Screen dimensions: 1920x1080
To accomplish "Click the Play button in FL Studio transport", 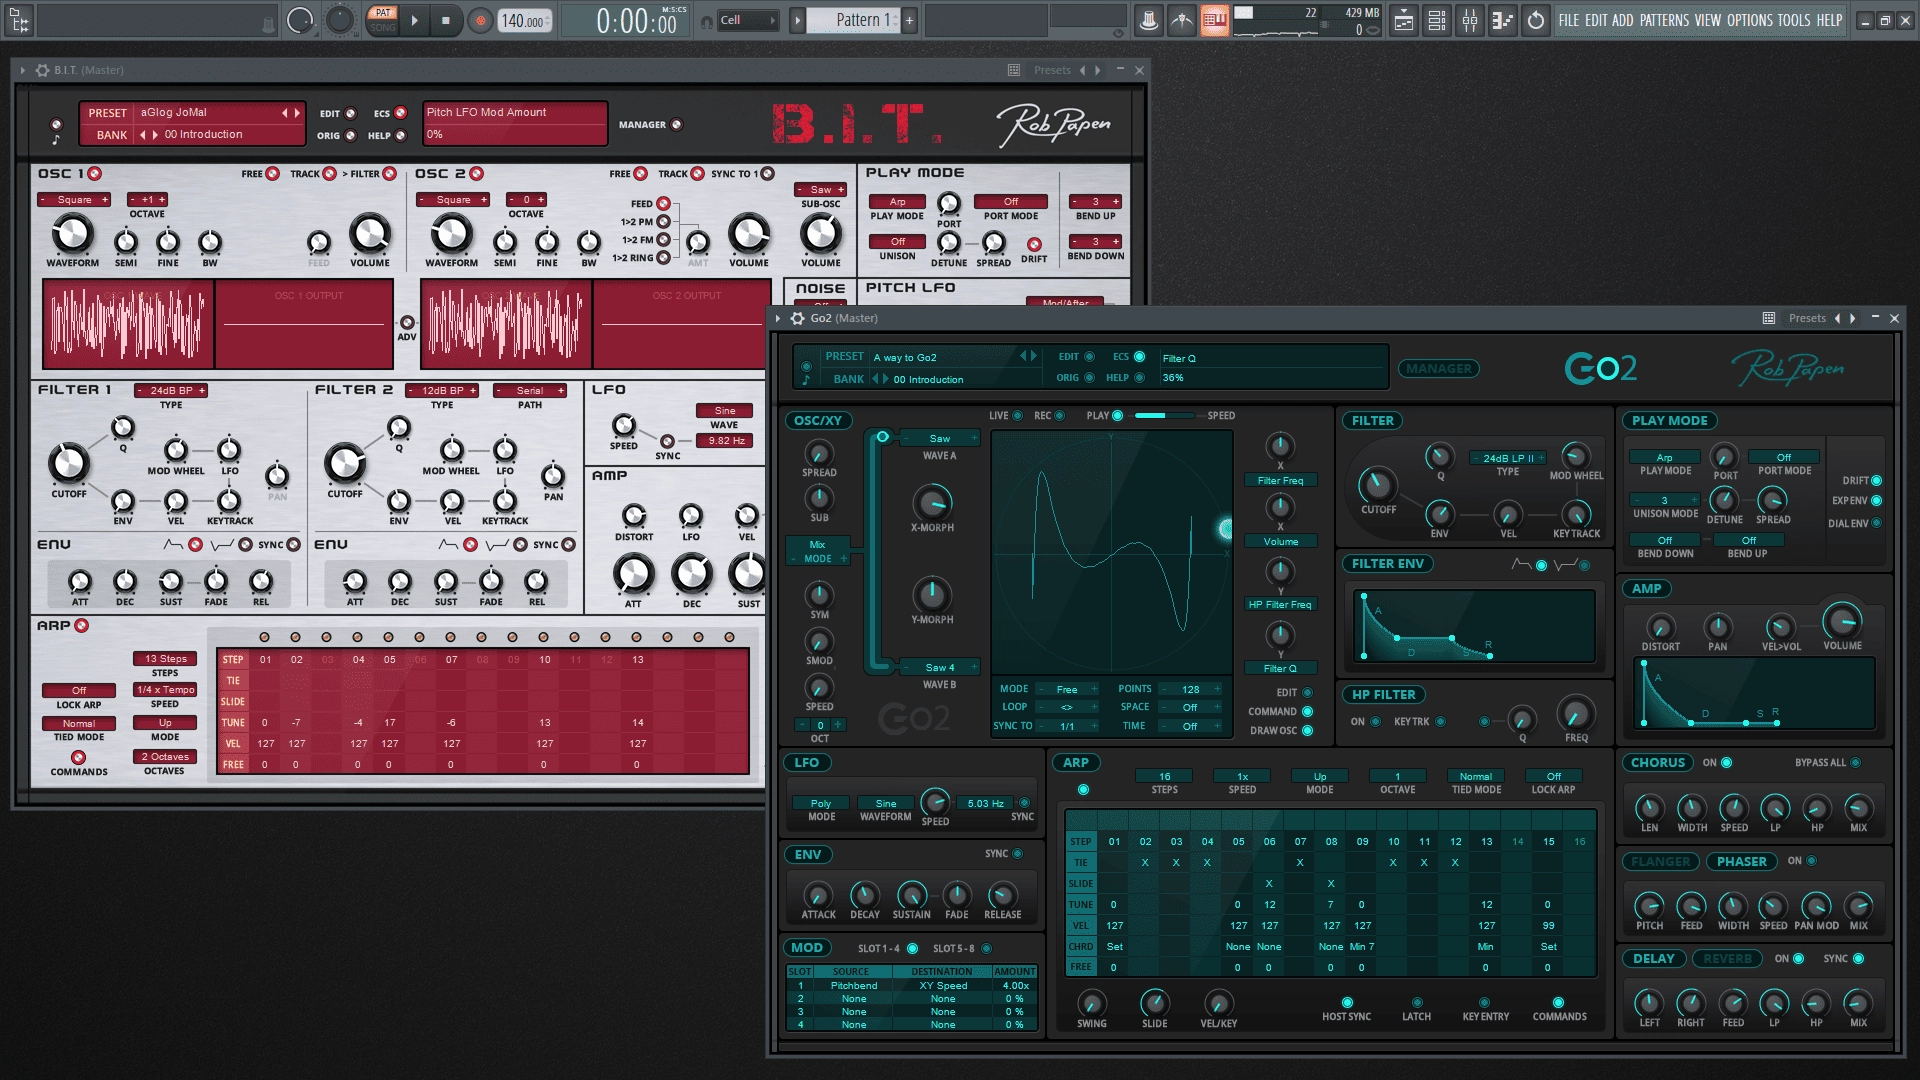I will coord(414,20).
